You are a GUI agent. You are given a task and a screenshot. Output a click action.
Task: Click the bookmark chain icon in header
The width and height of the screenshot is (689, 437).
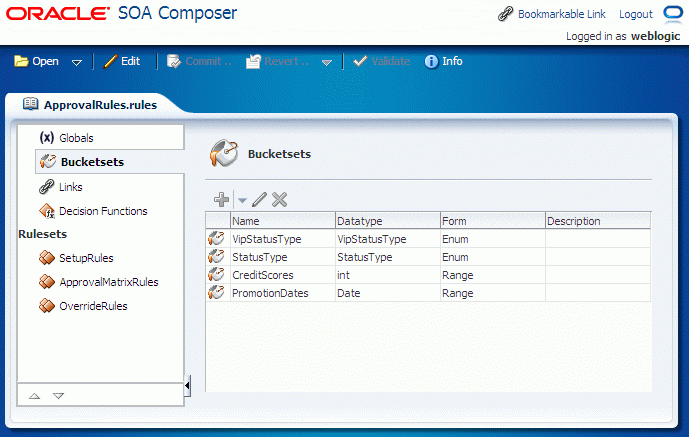(505, 14)
